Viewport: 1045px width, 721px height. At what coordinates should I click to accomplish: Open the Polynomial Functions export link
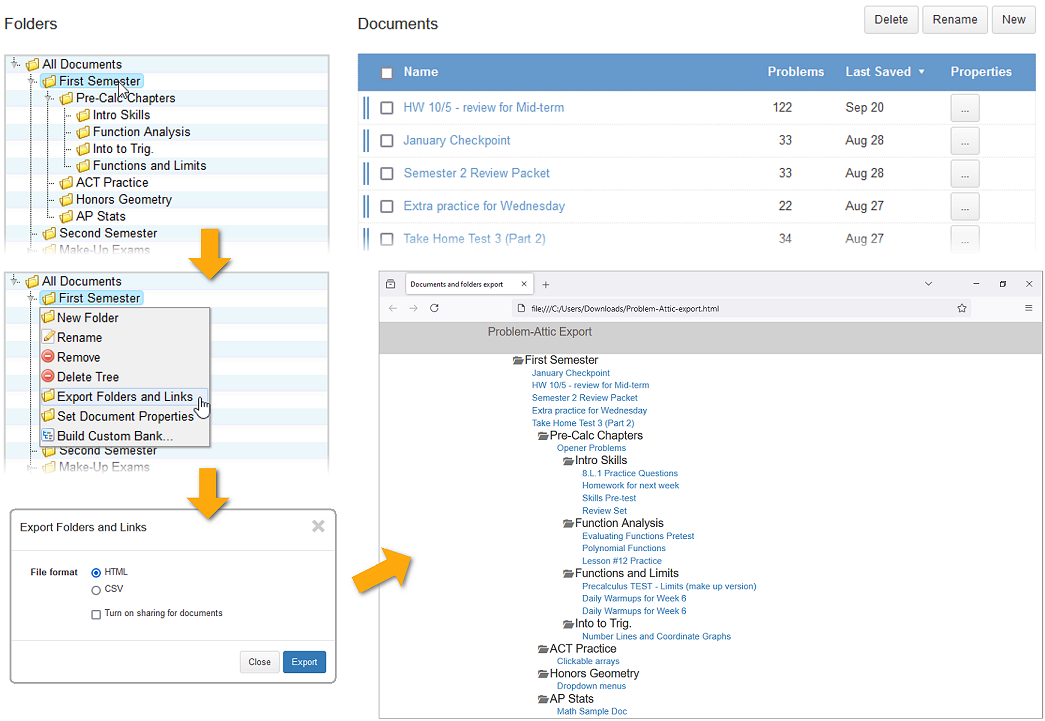coord(623,548)
